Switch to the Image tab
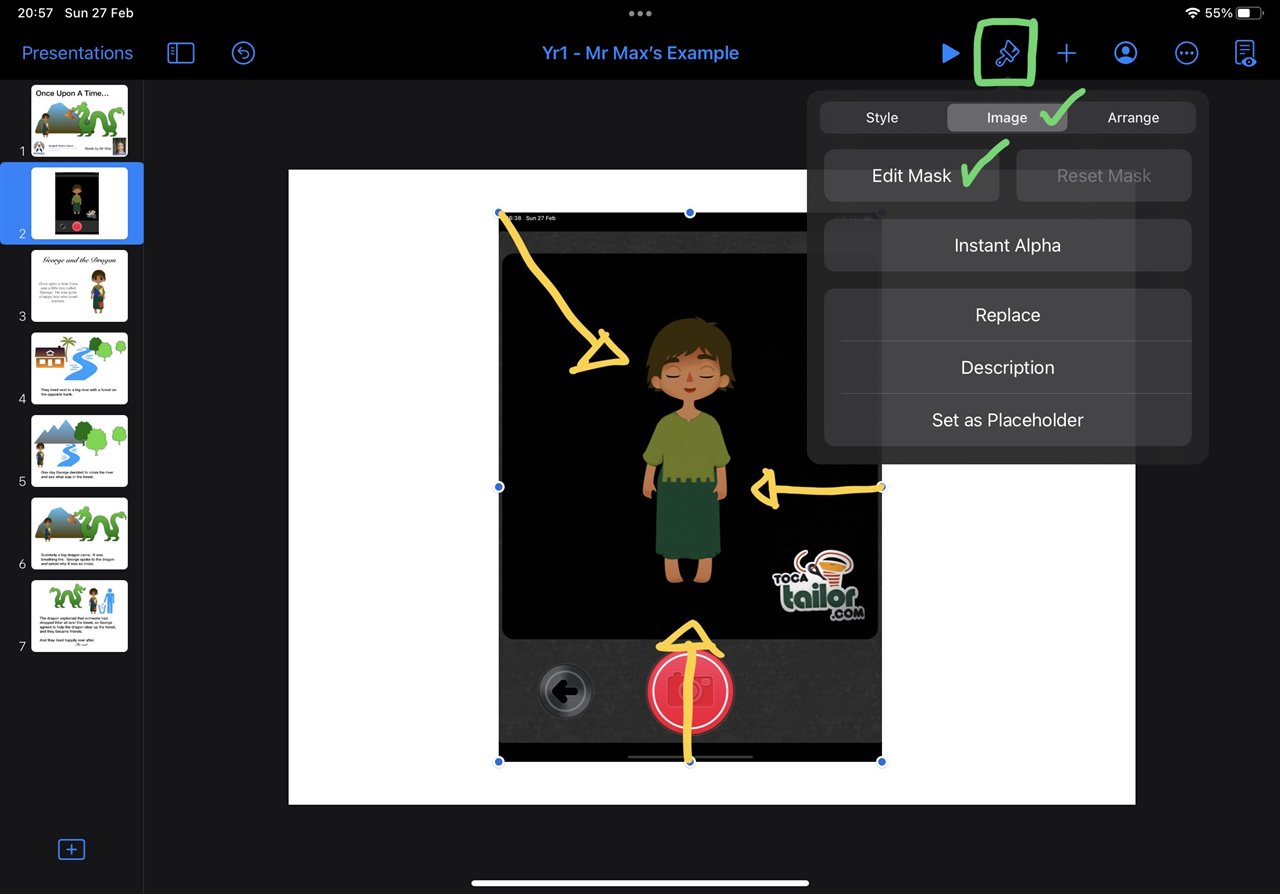Image resolution: width=1280 pixels, height=894 pixels. [1007, 117]
